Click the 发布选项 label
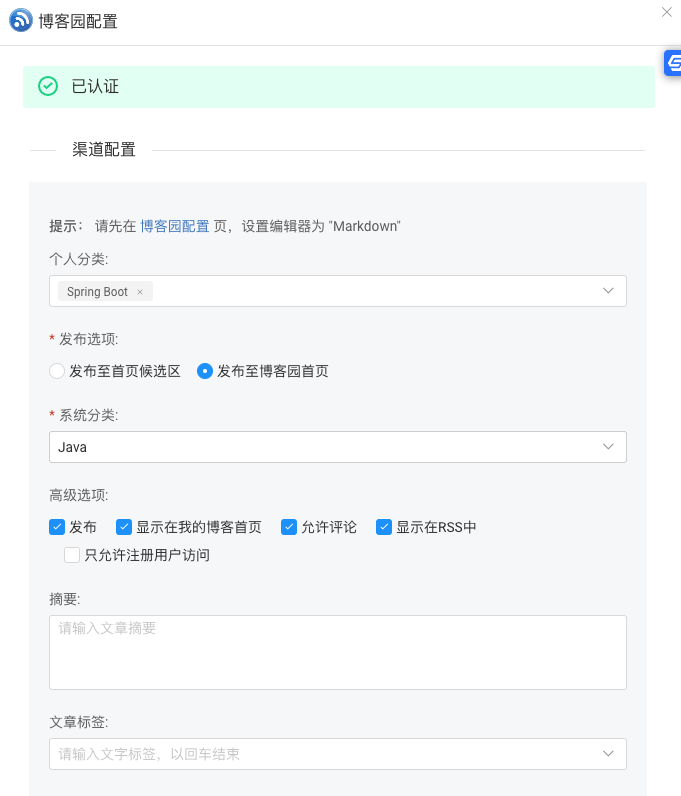 [89, 339]
